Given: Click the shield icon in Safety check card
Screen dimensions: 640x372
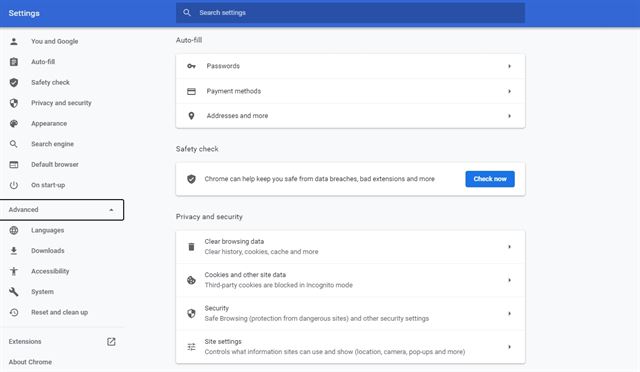Looking at the screenshot, I should tap(191, 179).
